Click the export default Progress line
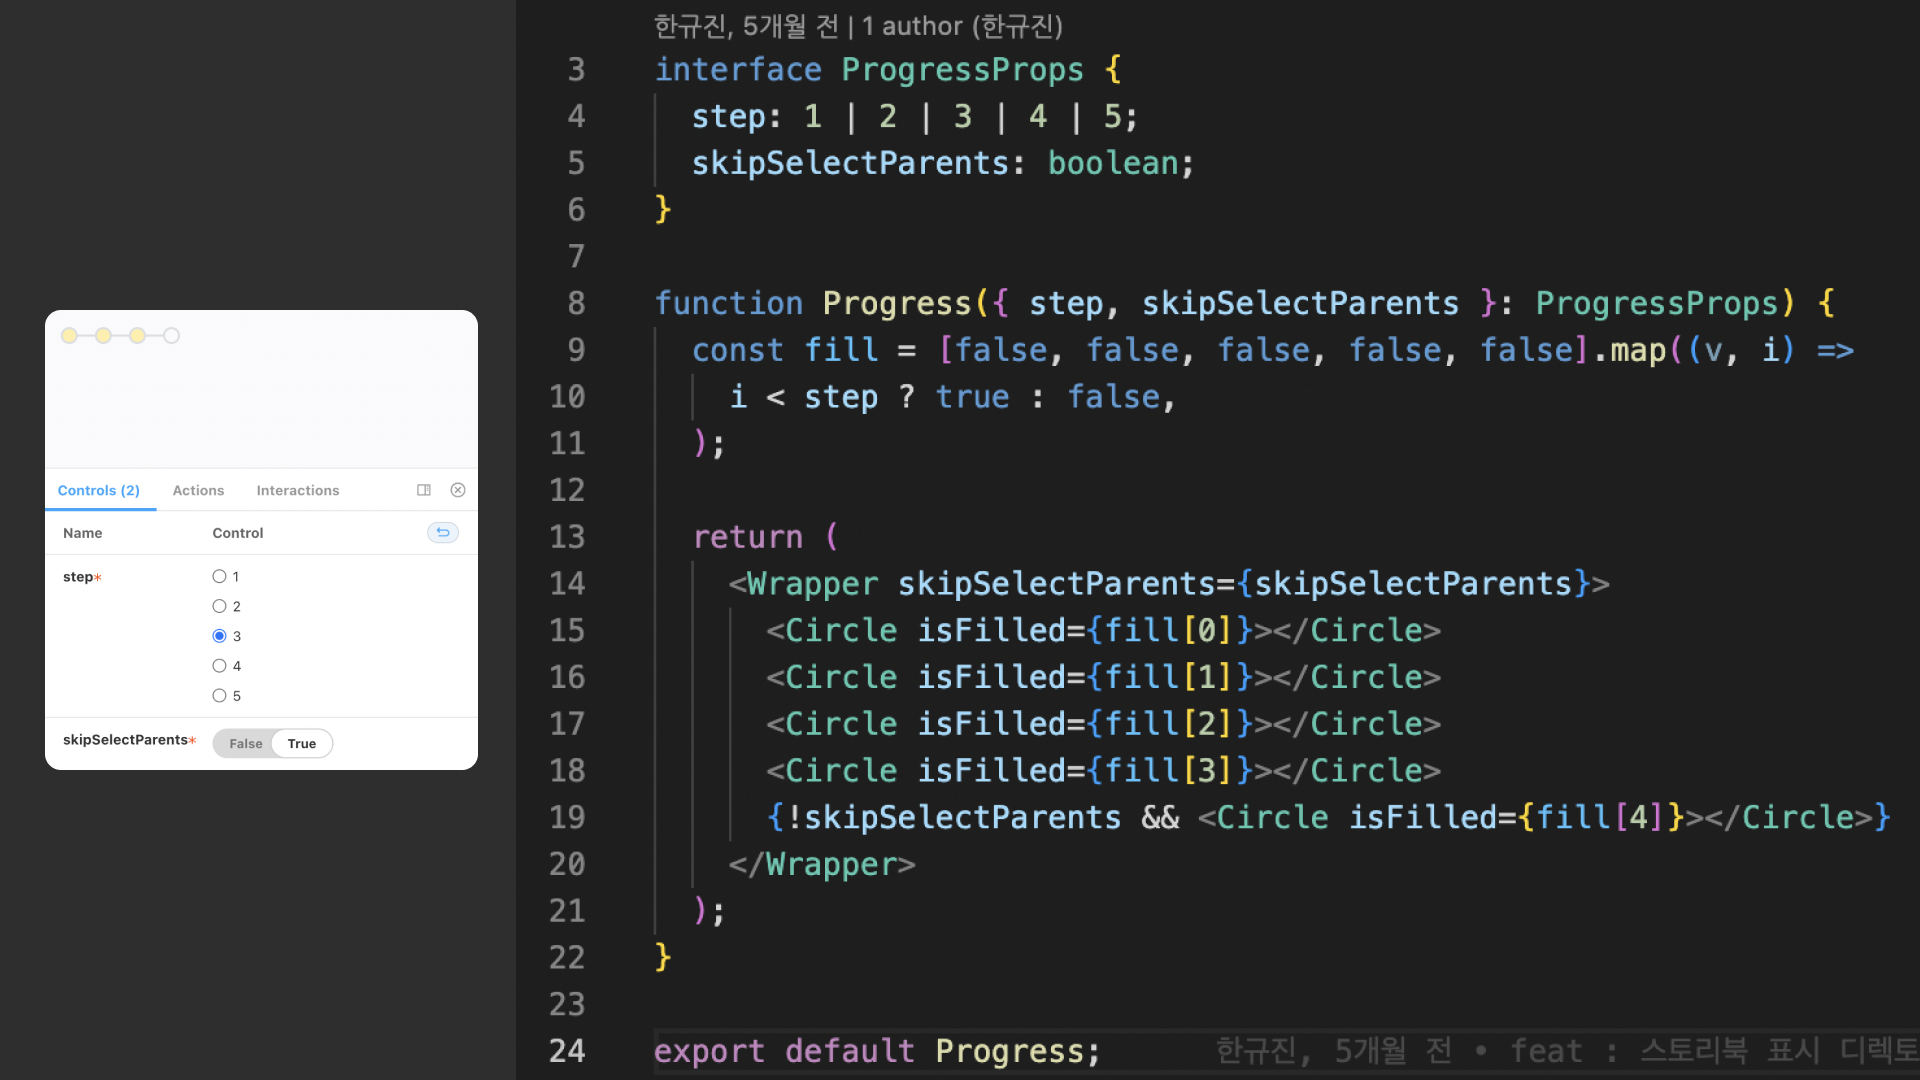Screen dimensions: 1920x1080 [x=876, y=1051]
